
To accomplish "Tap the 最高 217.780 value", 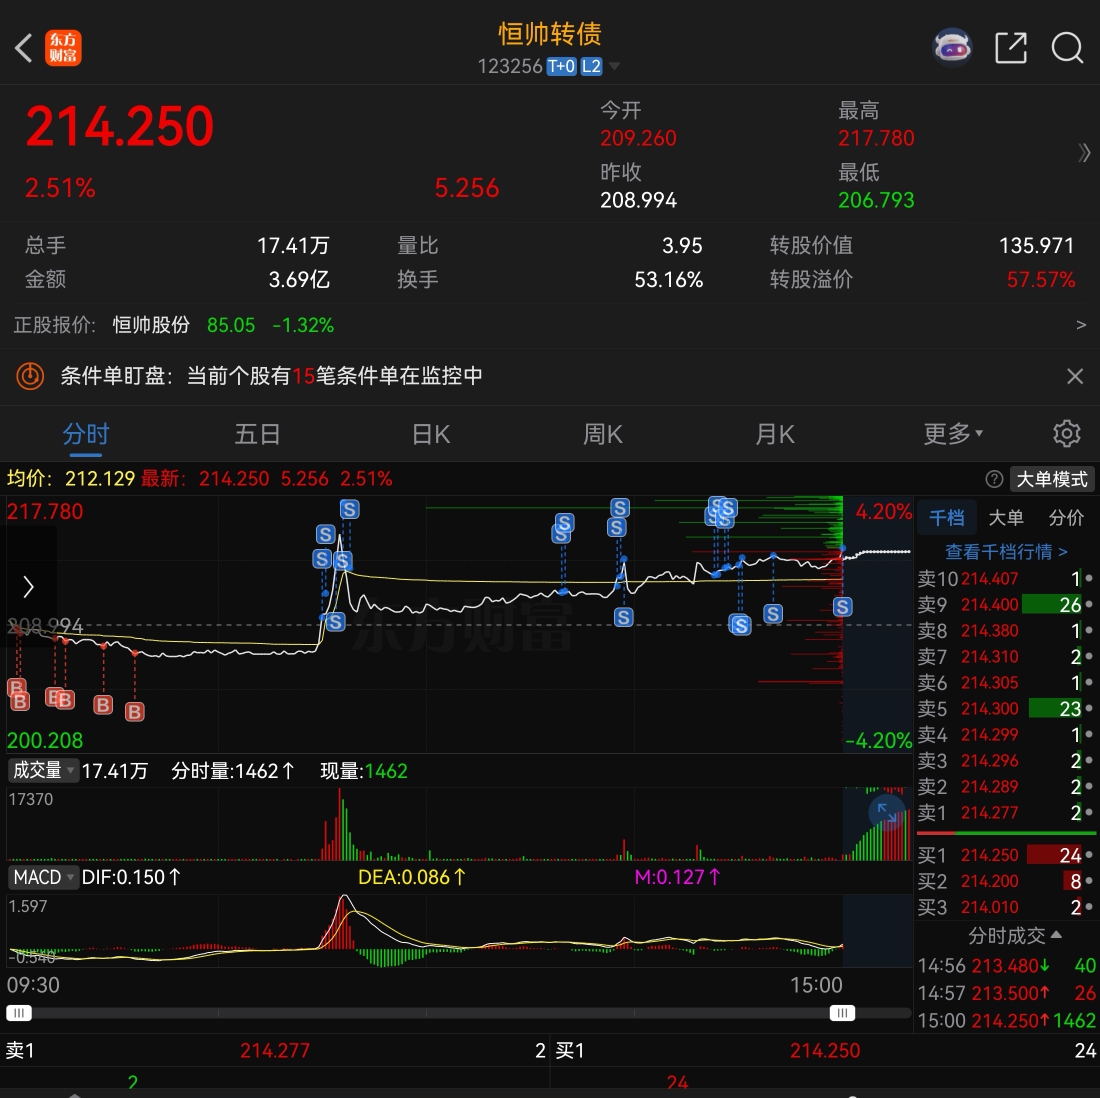I will tap(876, 138).
